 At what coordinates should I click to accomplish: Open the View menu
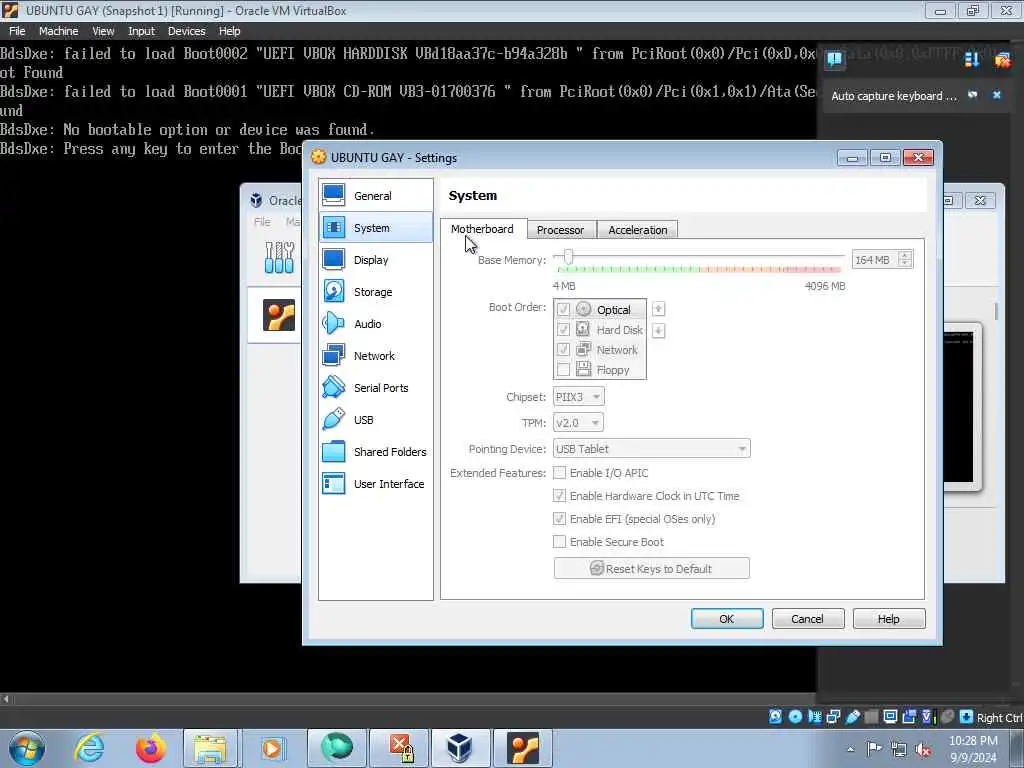103,31
